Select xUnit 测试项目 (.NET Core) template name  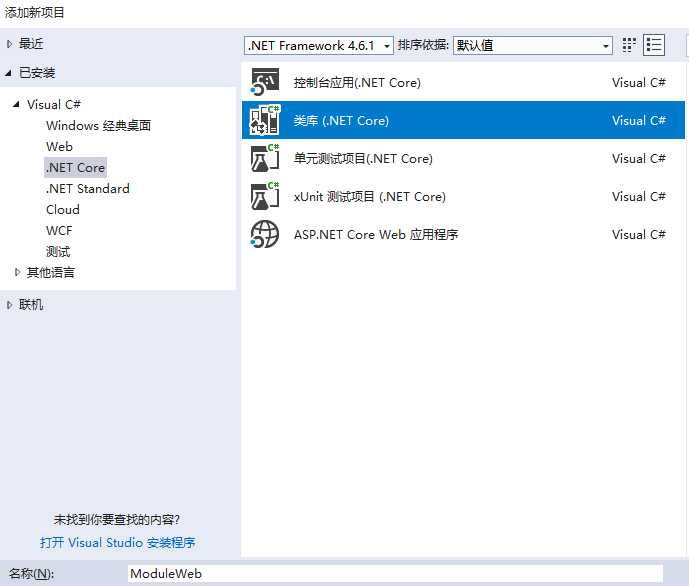coord(370,196)
